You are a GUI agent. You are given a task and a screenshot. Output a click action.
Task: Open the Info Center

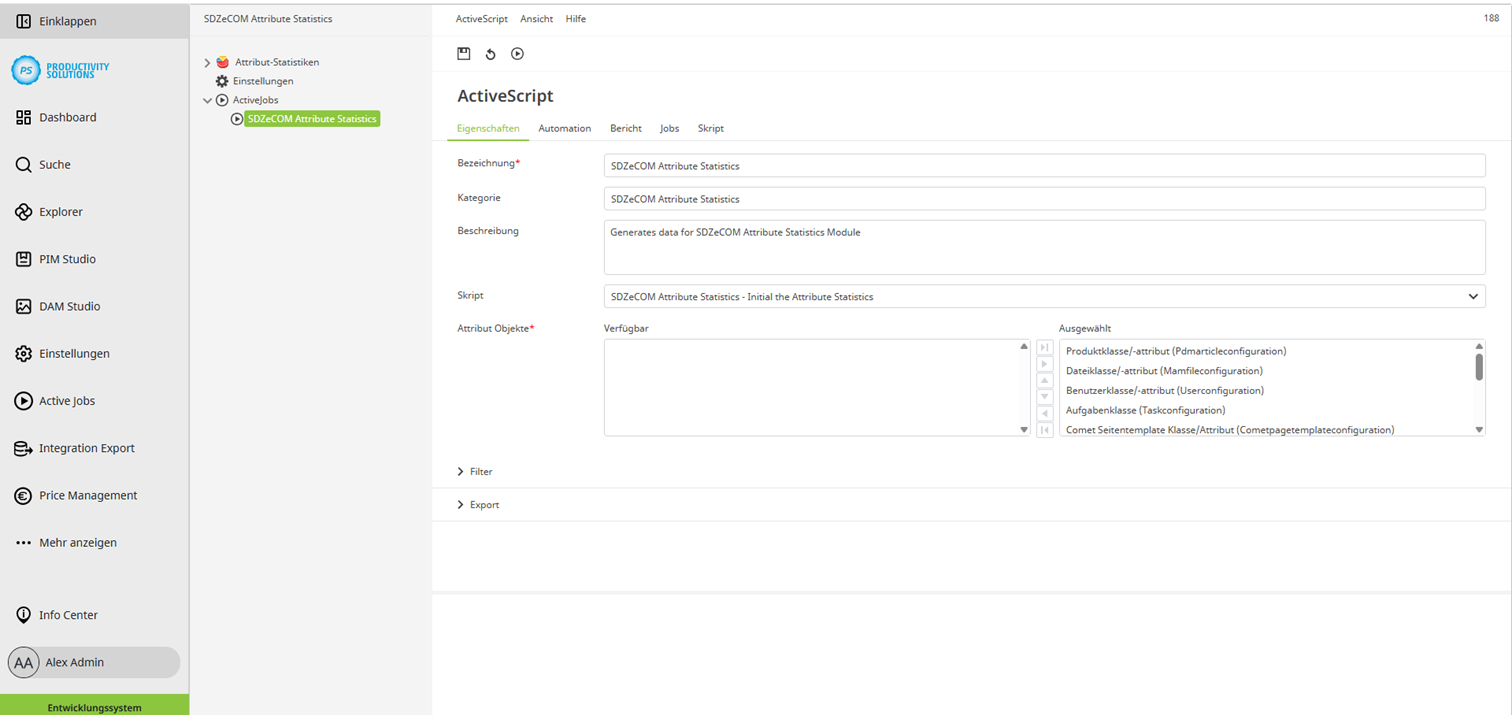coord(68,615)
